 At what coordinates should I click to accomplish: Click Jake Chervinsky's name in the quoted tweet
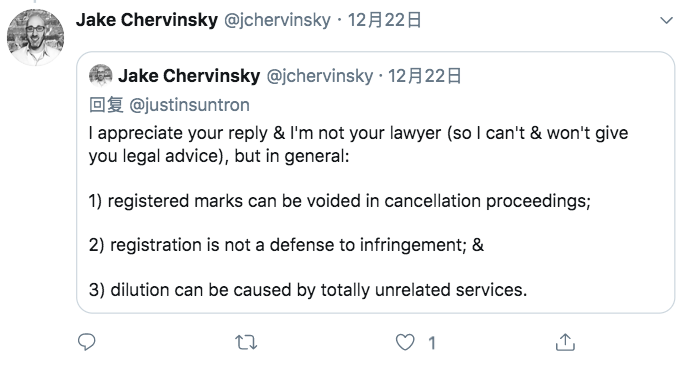(x=189, y=76)
